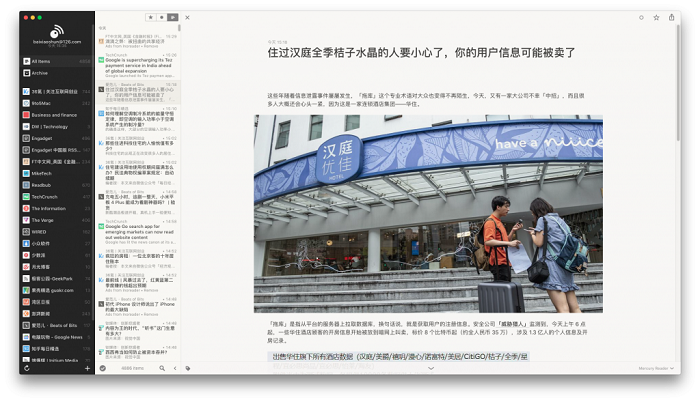Open the Readhub feed

pyautogui.click(x=57, y=185)
